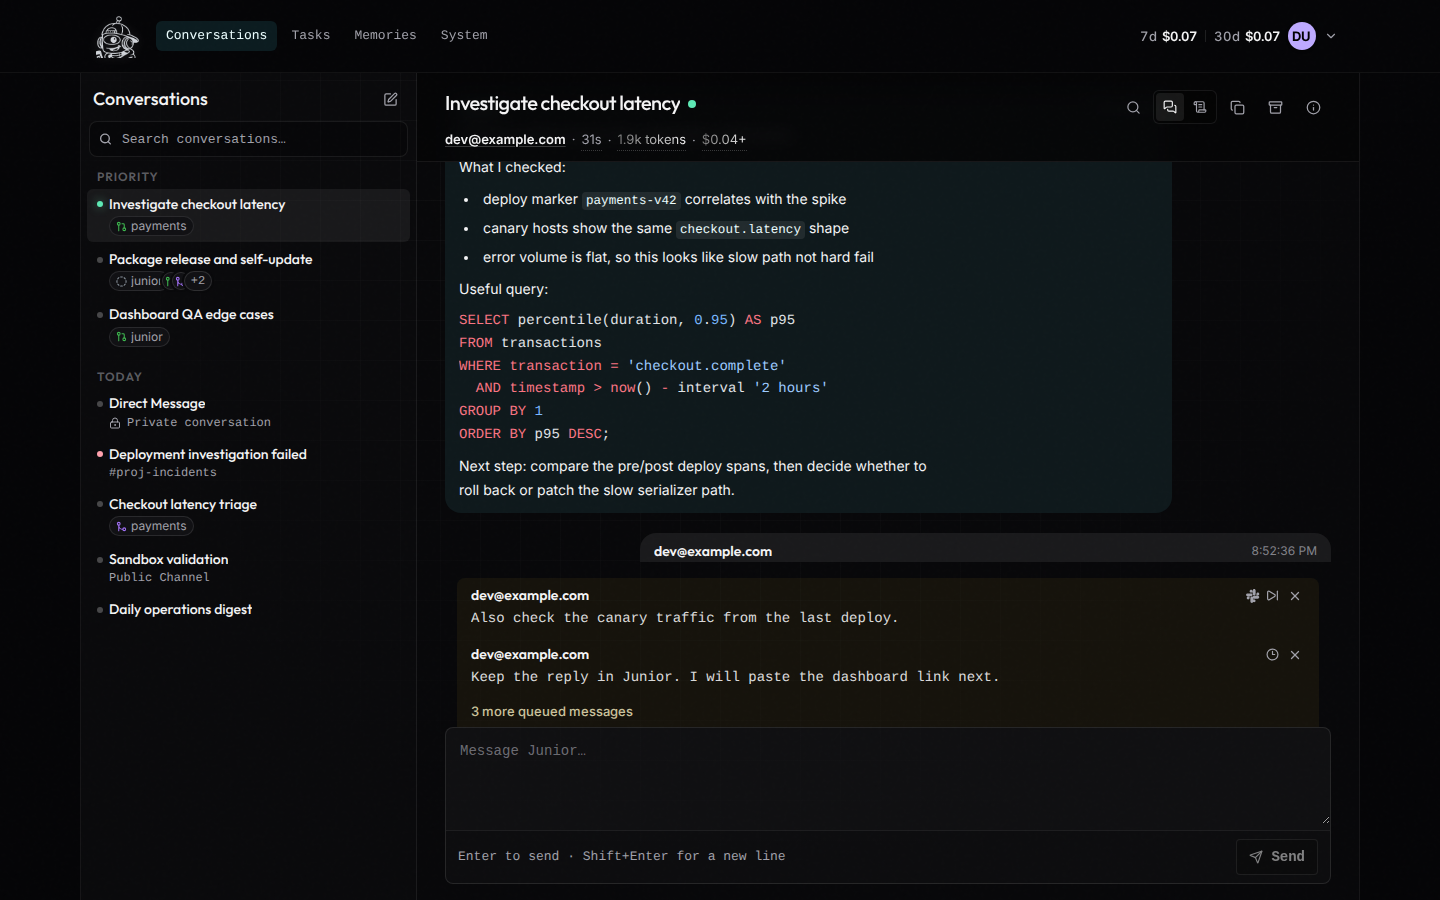Click the junior tag under Package release
This screenshot has height=900, width=1440.
click(138, 282)
